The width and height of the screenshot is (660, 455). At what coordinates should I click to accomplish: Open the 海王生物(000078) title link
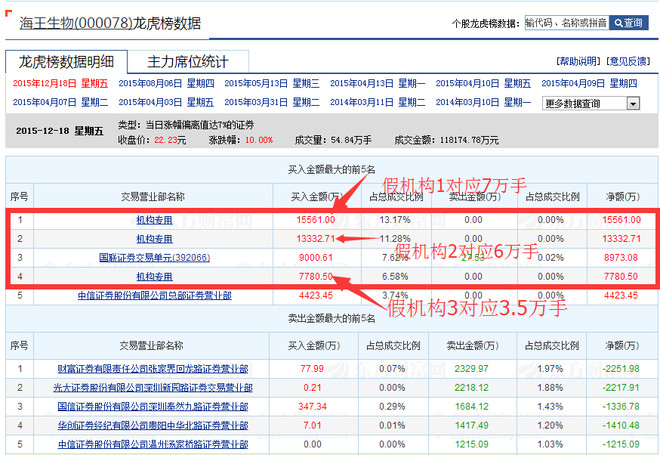point(76,23)
